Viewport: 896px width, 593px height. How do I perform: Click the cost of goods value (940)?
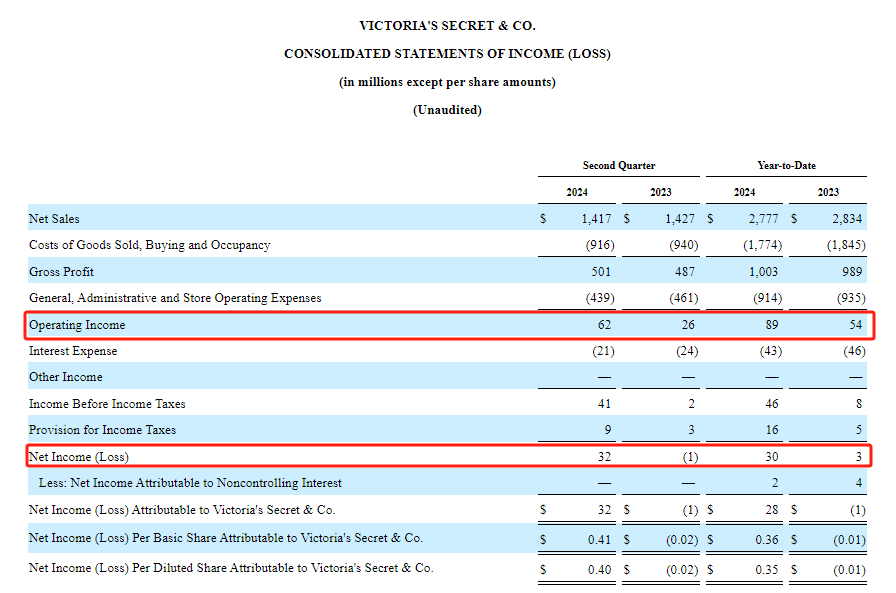click(684, 245)
